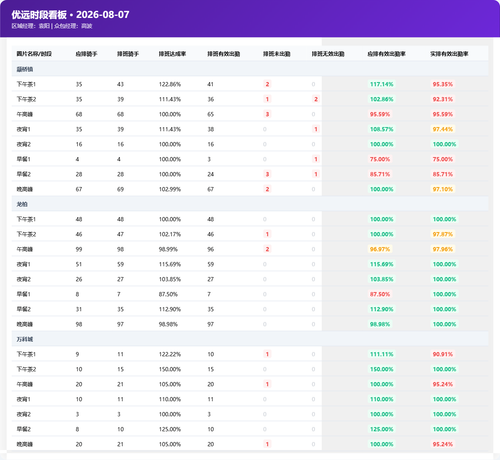
Task: Click the 应排骑手 column header
Action: 86,54
